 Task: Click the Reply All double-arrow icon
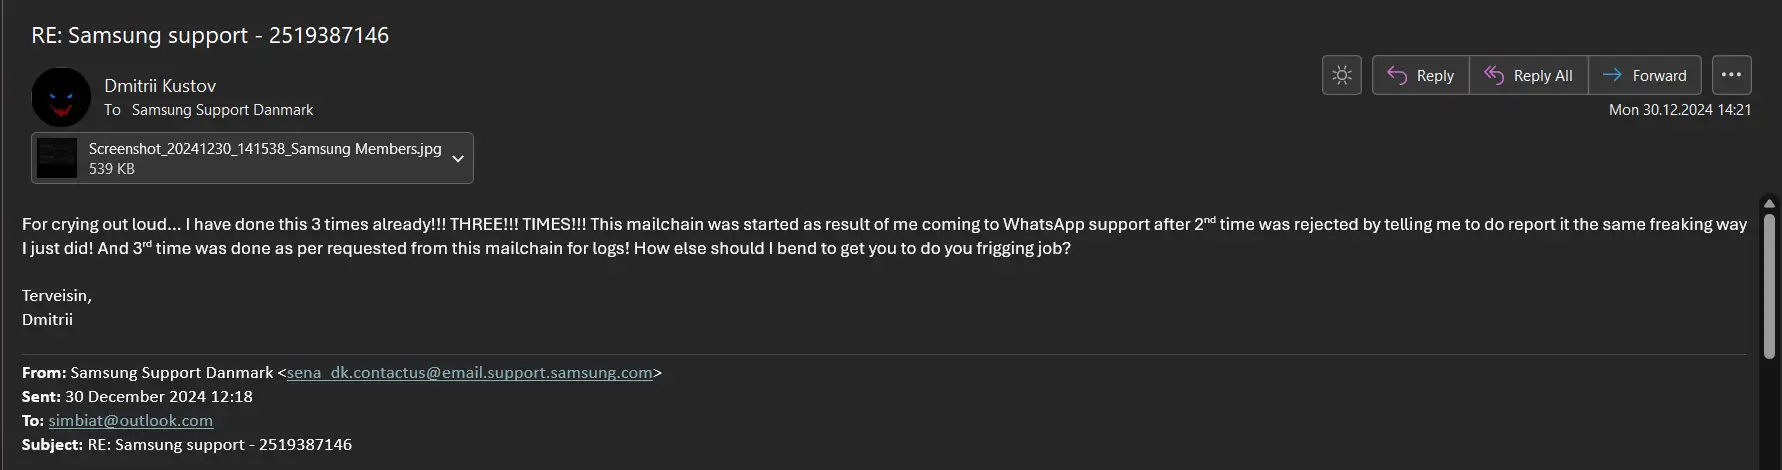click(1494, 75)
